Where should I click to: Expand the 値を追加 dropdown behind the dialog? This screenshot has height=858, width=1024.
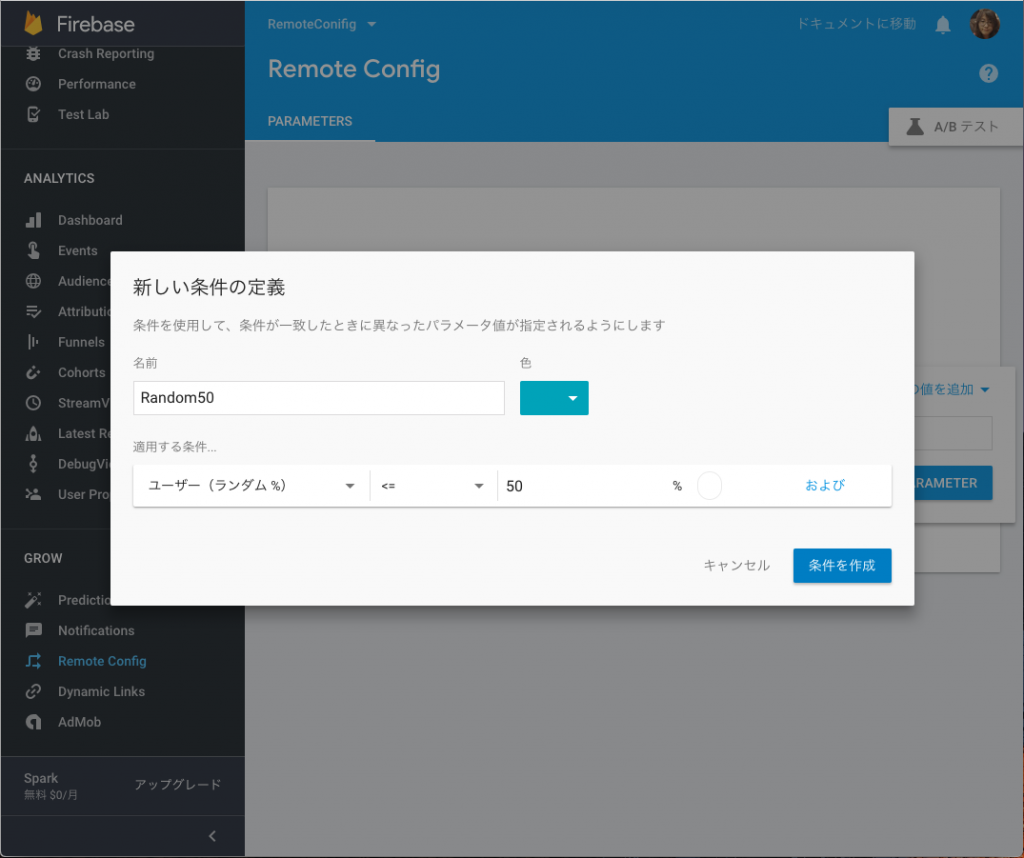[x=952, y=390]
